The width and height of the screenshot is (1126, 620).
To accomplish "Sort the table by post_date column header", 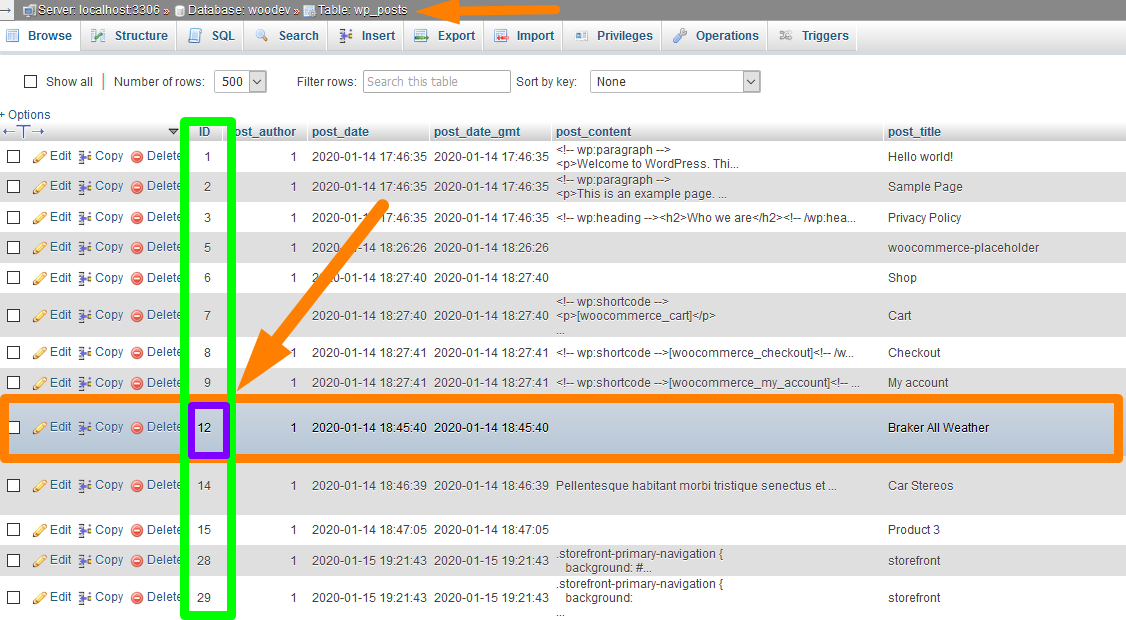I will click(340, 132).
